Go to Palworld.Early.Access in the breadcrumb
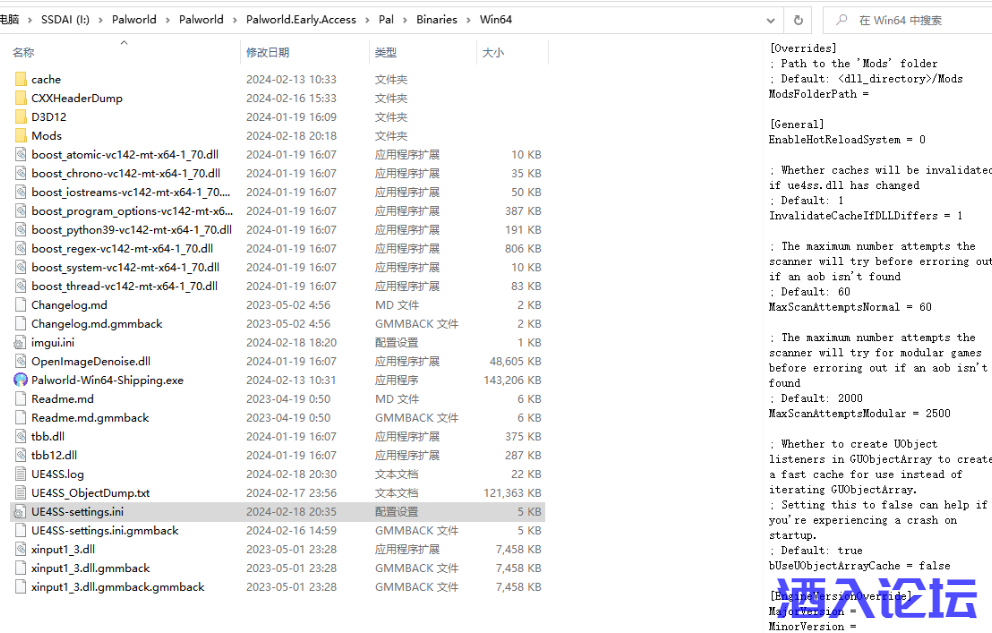992x633 pixels. 301,19
